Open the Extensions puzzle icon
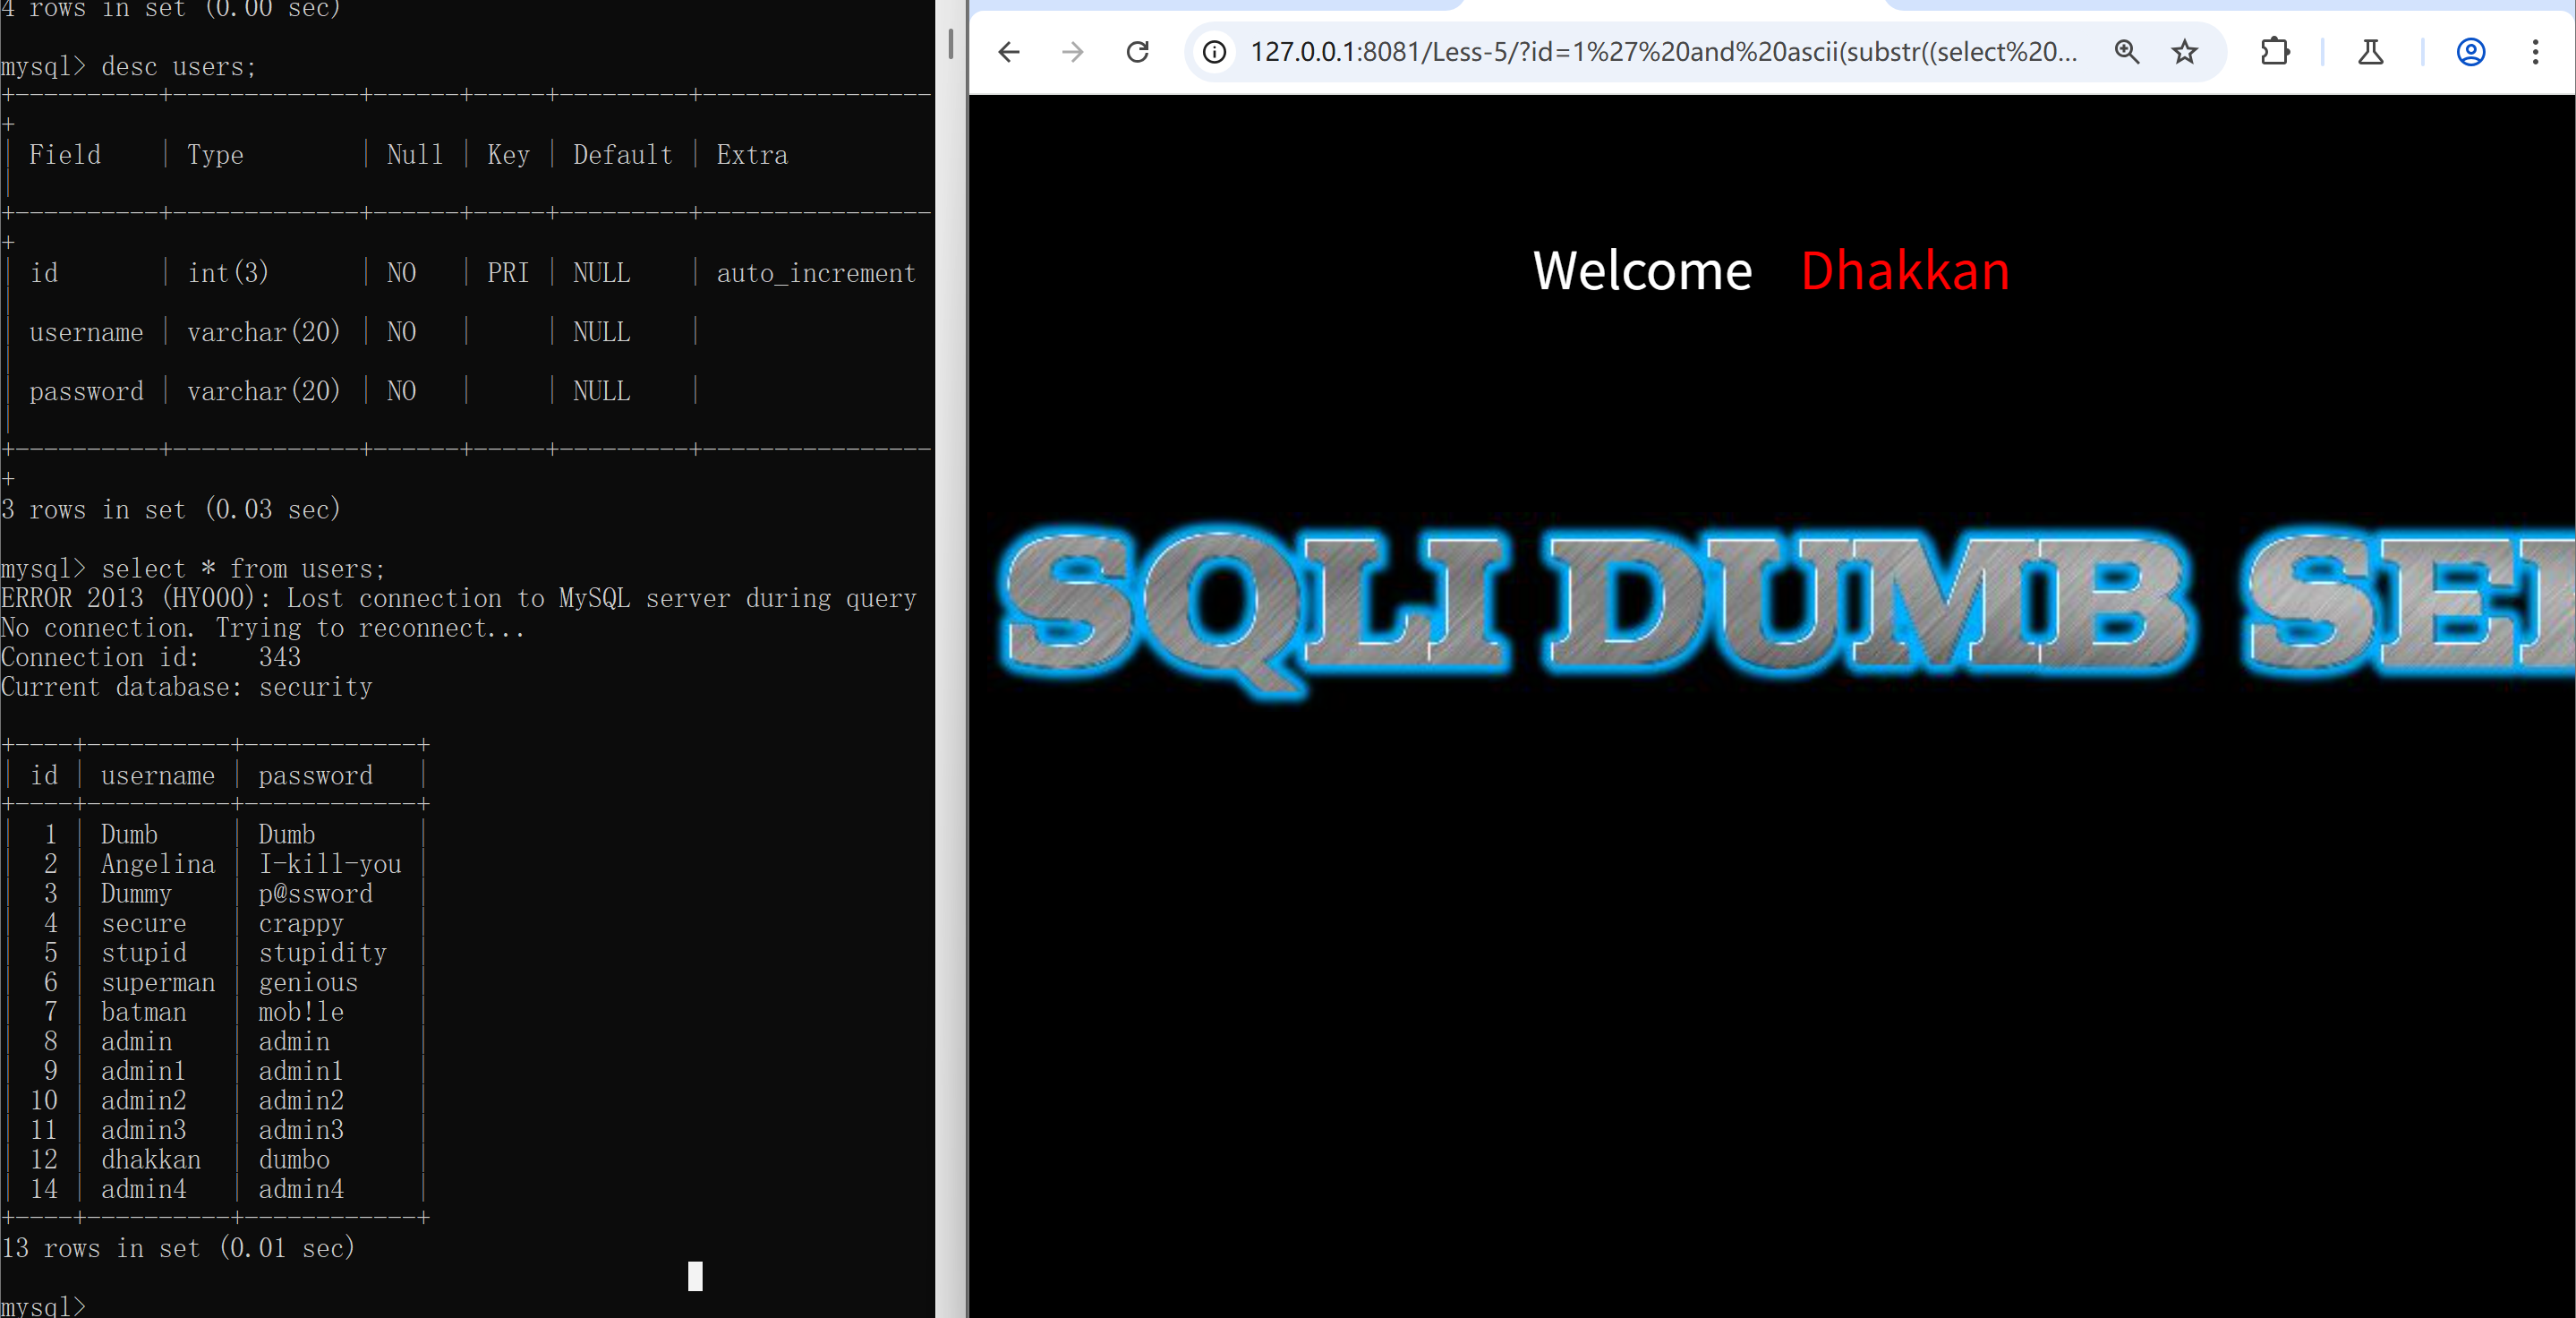2576x1318 pixels. 2275,52
